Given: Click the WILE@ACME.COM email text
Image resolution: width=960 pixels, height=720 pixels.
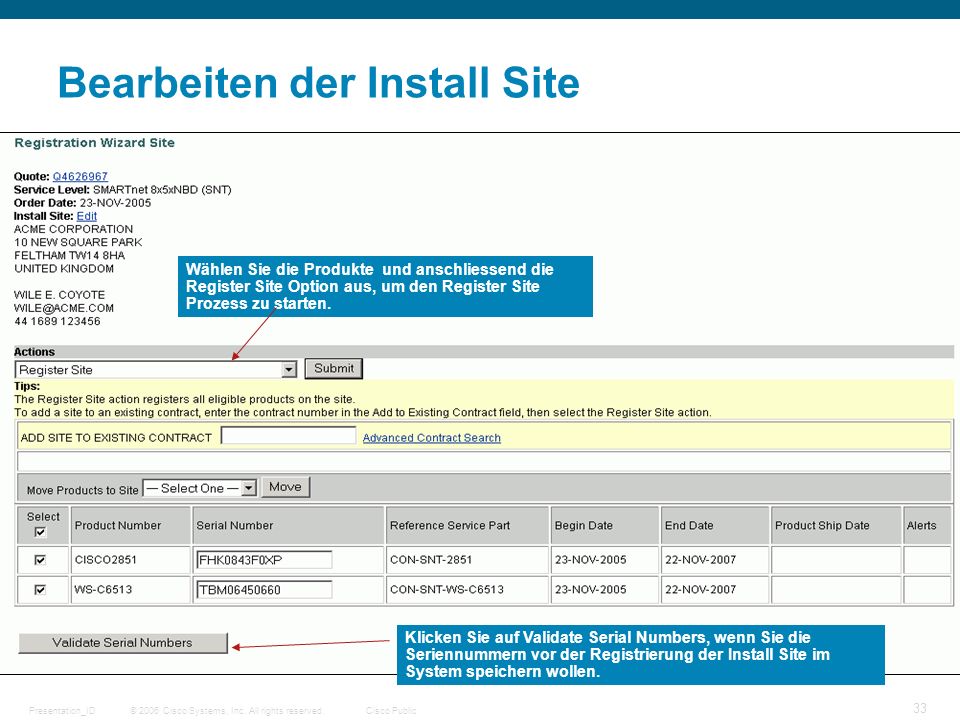Looking at the screenshot, I should 64,308.
